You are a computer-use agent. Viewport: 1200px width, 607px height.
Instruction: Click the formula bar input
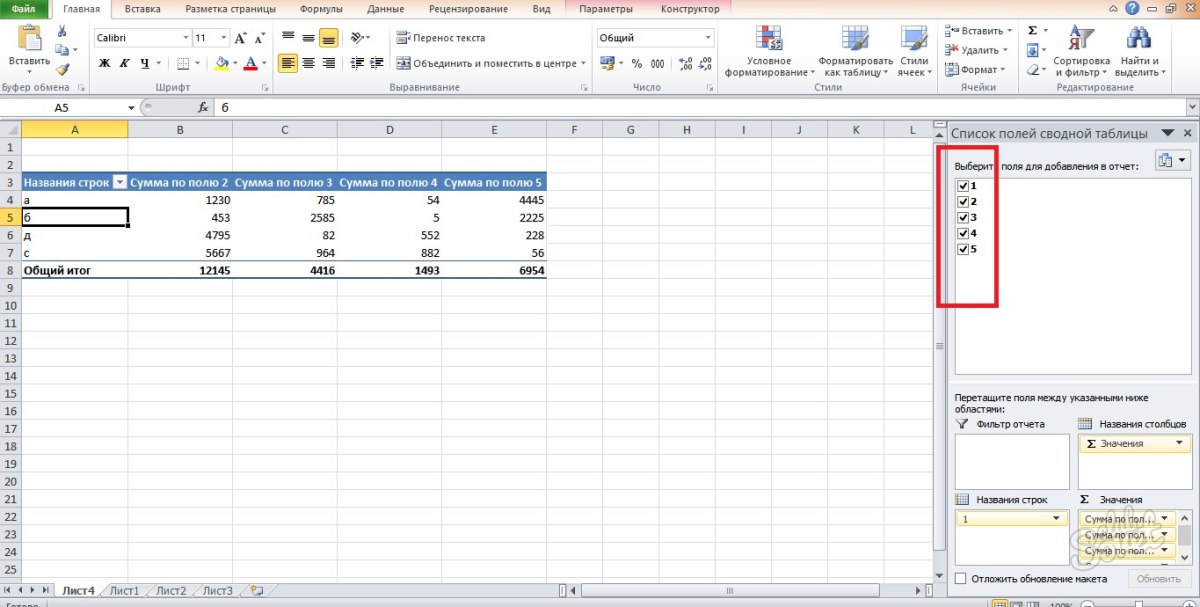[700, 107]
